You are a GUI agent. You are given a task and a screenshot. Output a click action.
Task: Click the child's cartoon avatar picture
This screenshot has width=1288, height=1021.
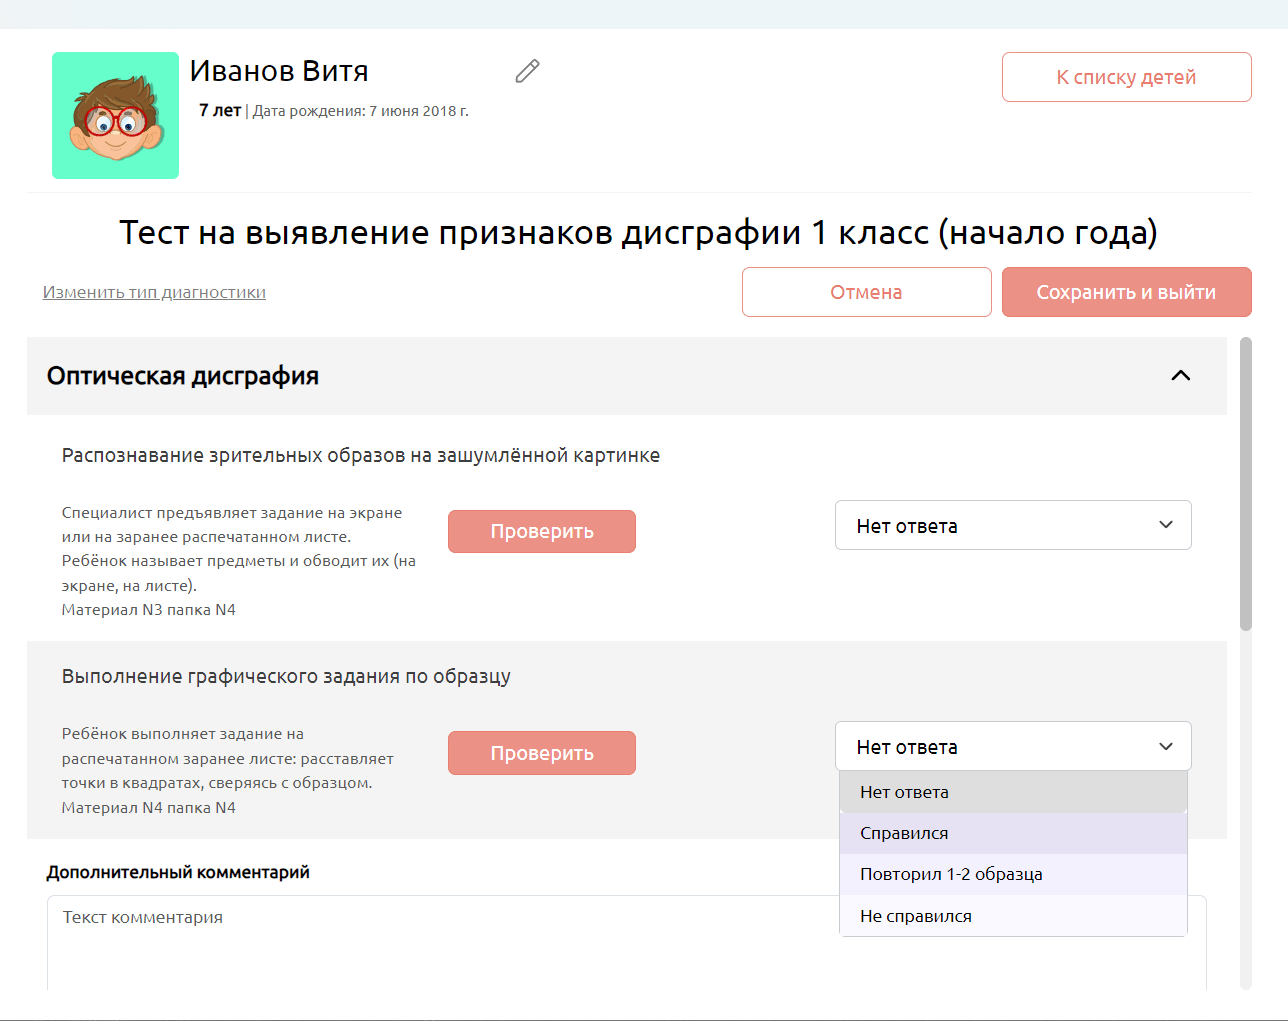pos(116,116)
